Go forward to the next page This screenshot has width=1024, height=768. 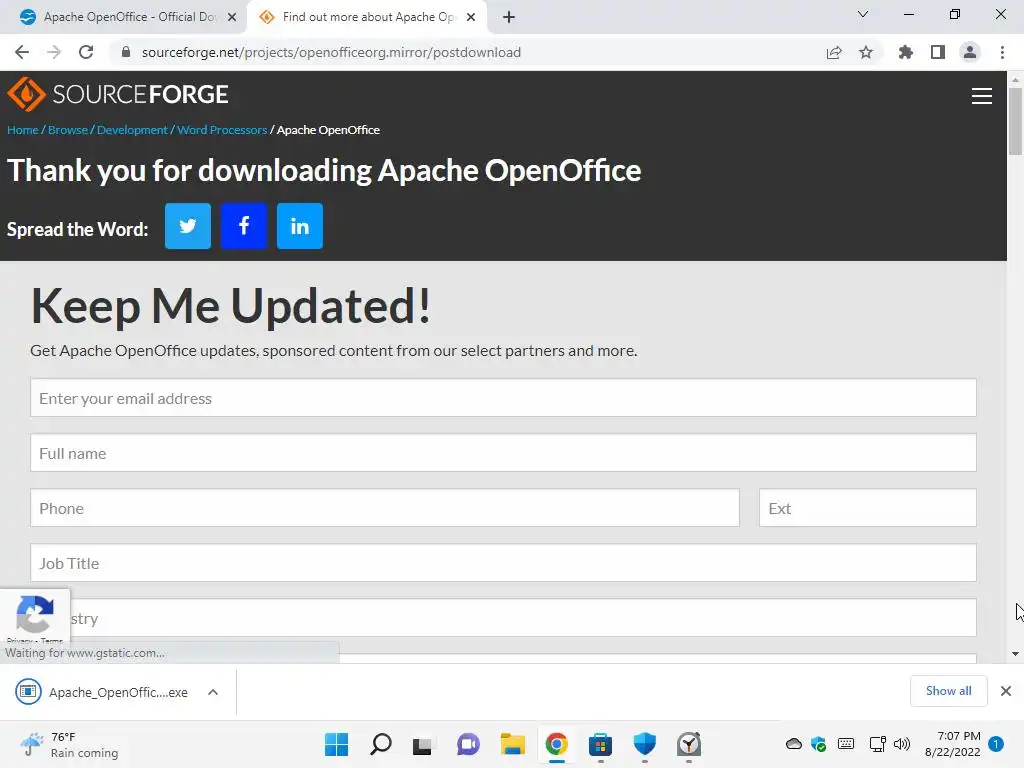[54, 52]
